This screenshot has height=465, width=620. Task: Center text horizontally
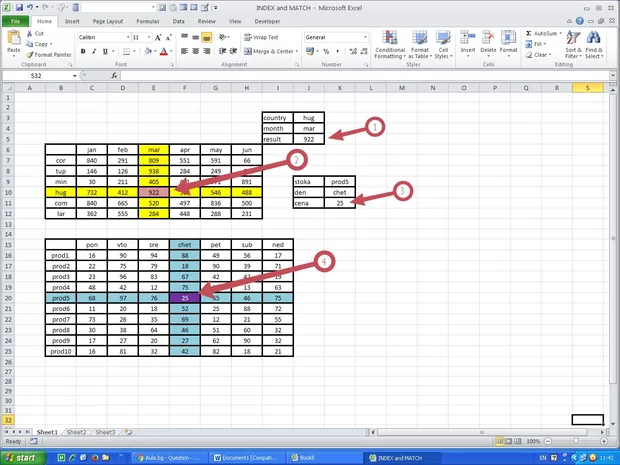(x=196, y=51)
